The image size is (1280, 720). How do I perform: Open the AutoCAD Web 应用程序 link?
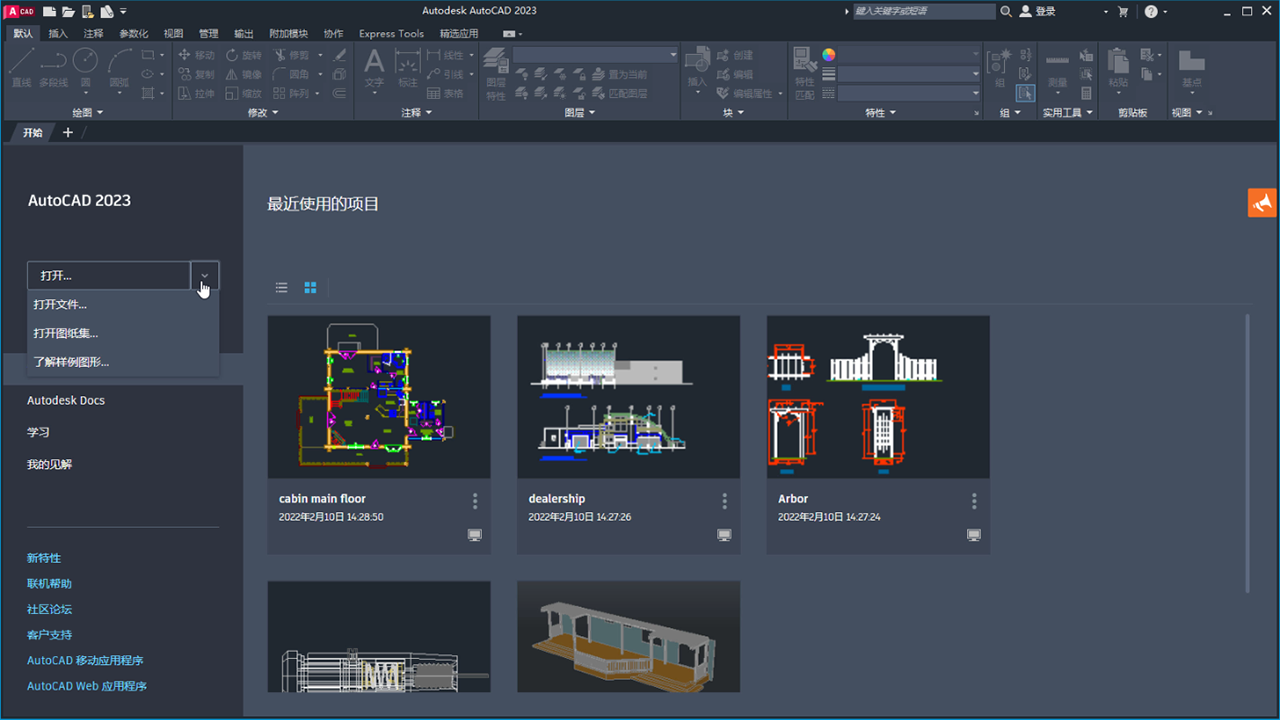coord(87,686)
